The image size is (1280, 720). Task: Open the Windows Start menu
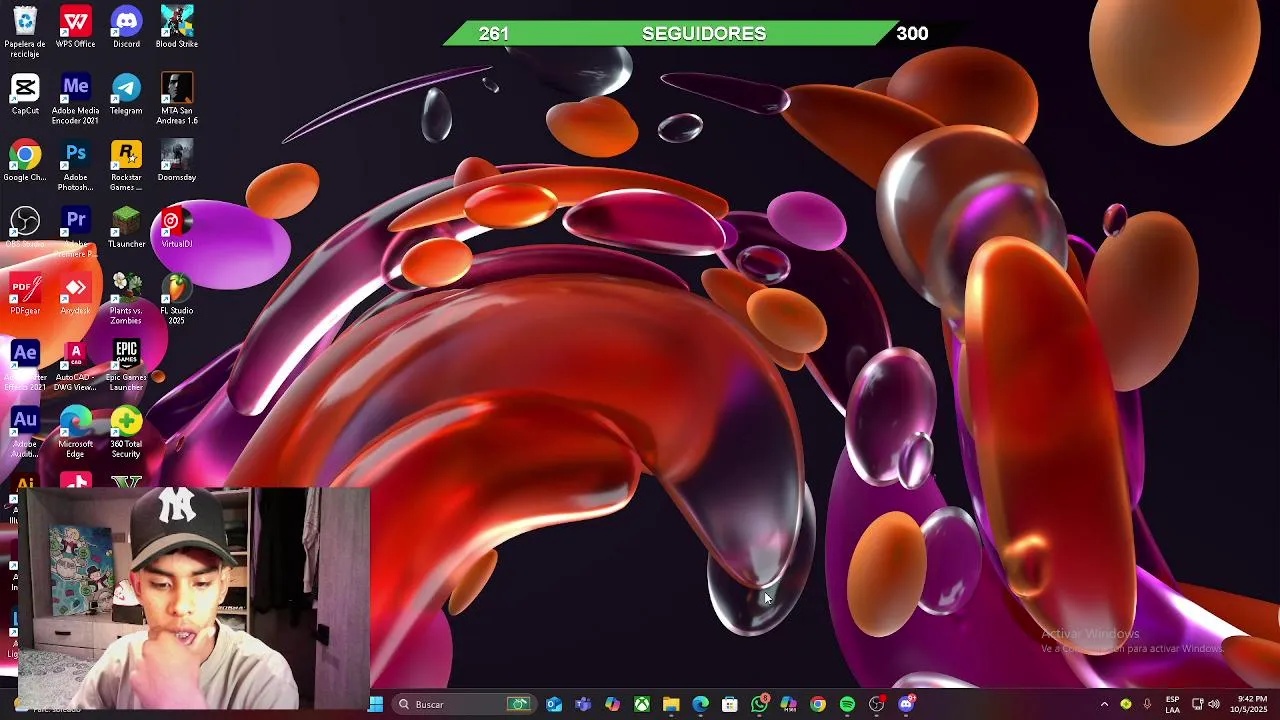pyautogui.click(x=376, y=704)
